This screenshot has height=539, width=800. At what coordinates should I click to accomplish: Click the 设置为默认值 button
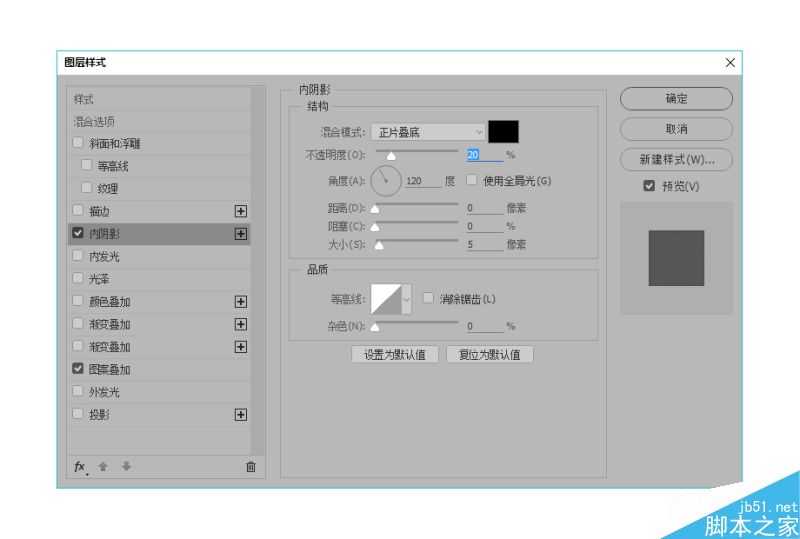tap(395, 354)
